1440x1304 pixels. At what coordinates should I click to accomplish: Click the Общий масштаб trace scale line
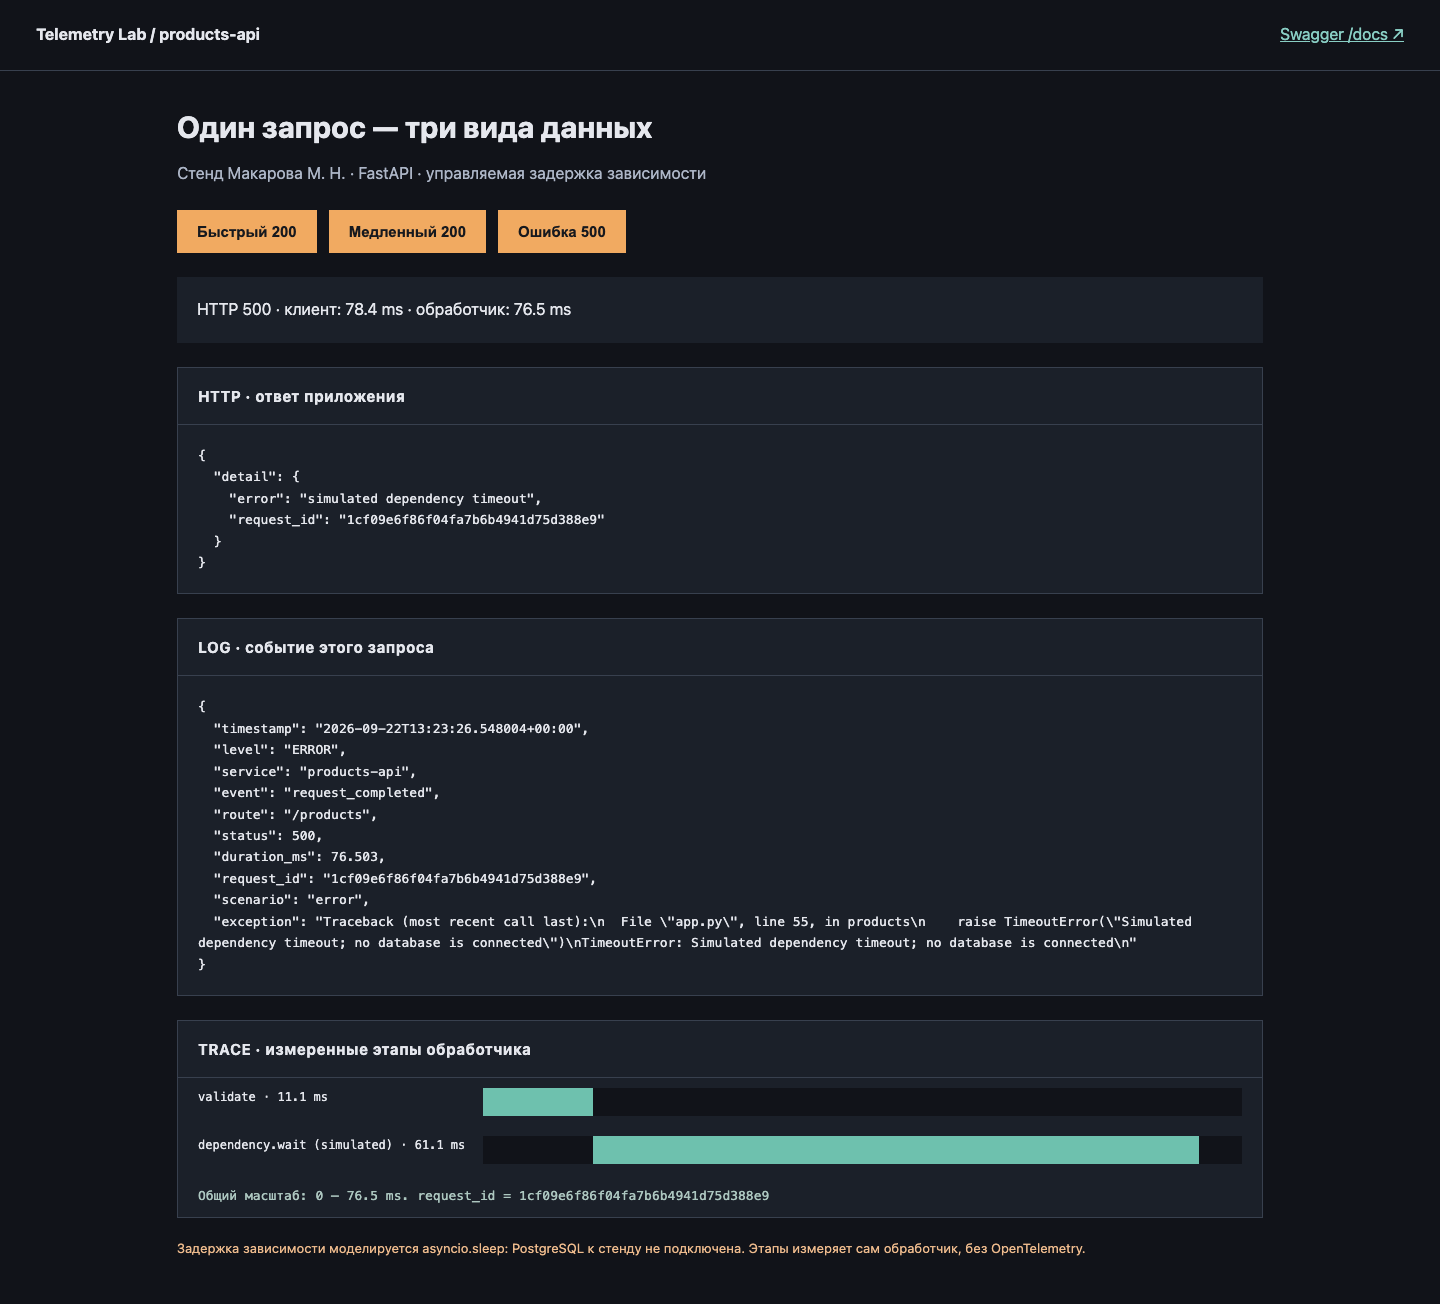(484, 1196)
